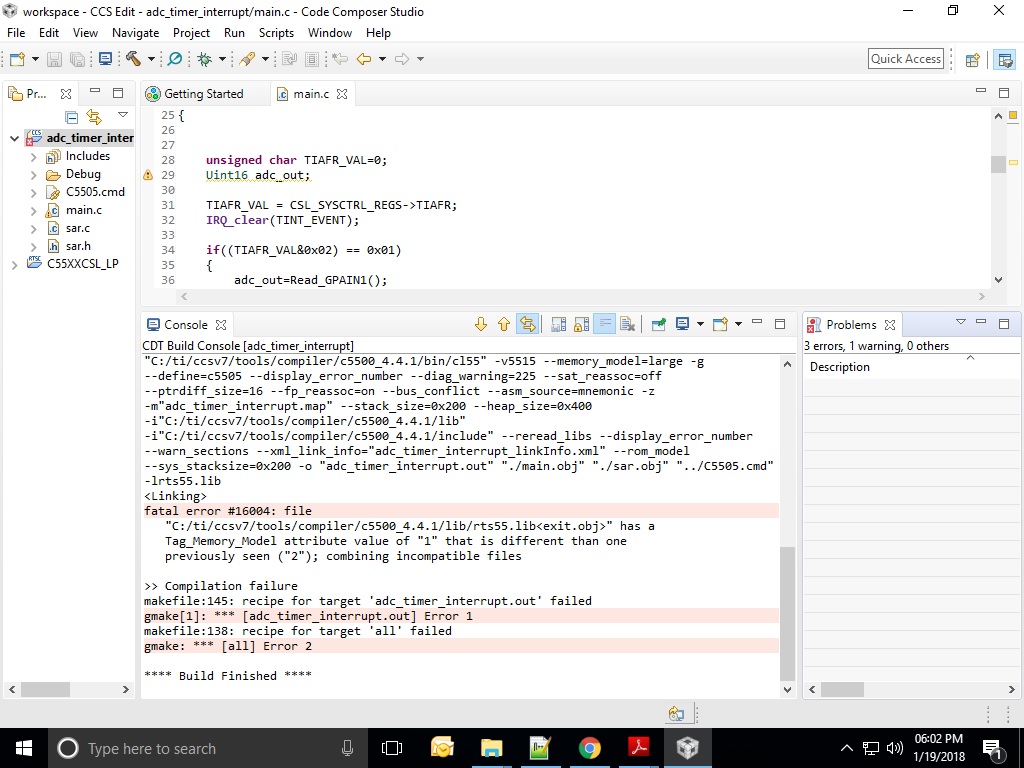Click the Console vertical scrollbar thumb
1024x768 pixels.
[x=787, y=613]
